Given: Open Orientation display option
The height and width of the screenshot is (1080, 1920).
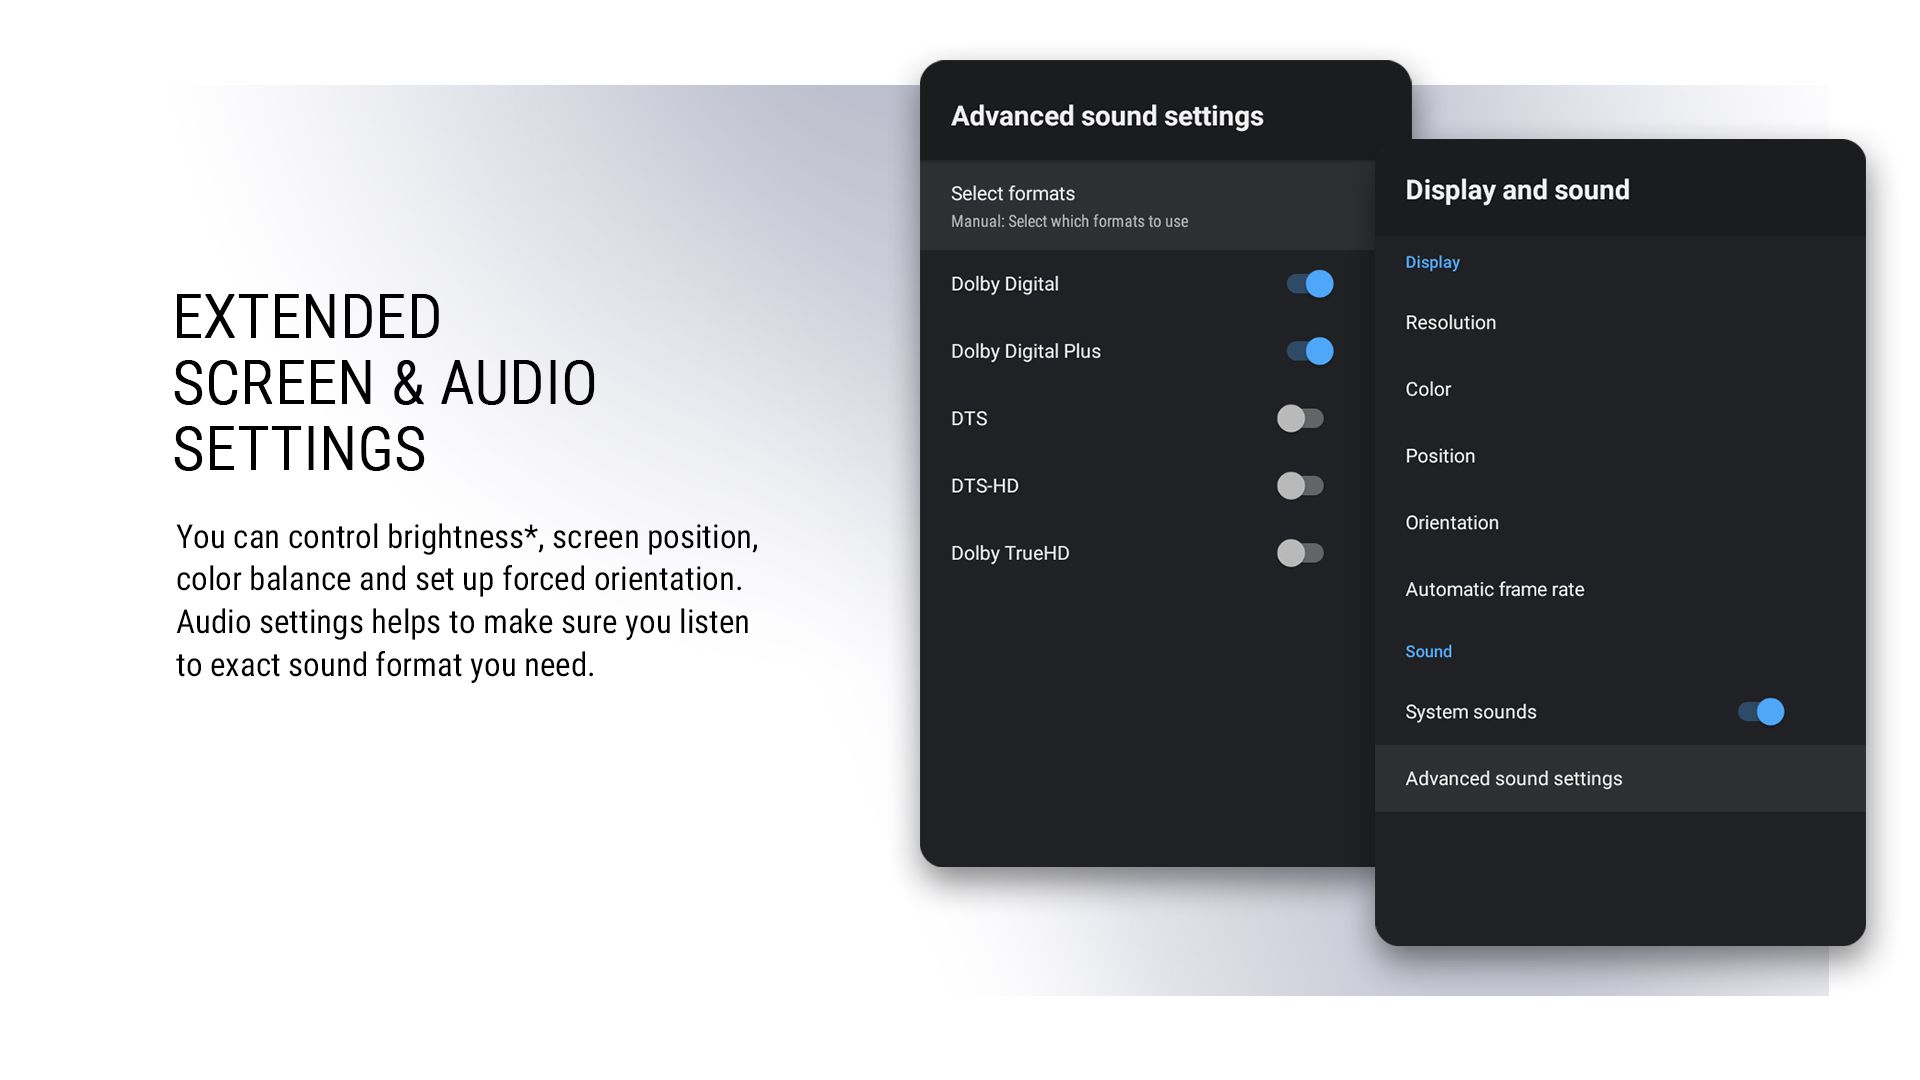Looking at the screenshot, I should (x=1451, y=522).
